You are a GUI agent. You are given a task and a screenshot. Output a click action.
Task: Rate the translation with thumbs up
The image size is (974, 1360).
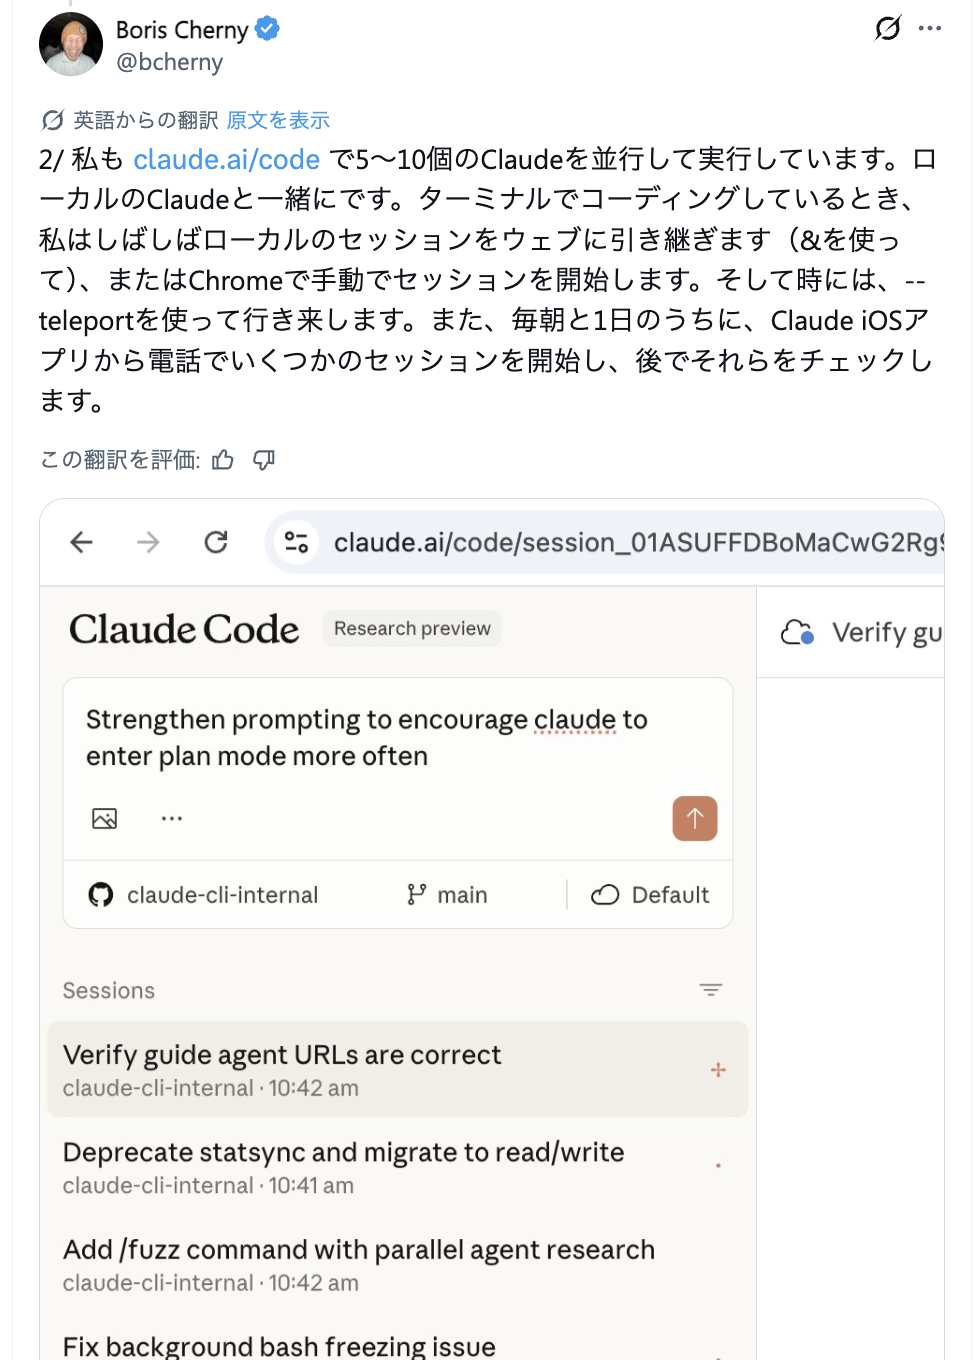[x=221, y=459]
